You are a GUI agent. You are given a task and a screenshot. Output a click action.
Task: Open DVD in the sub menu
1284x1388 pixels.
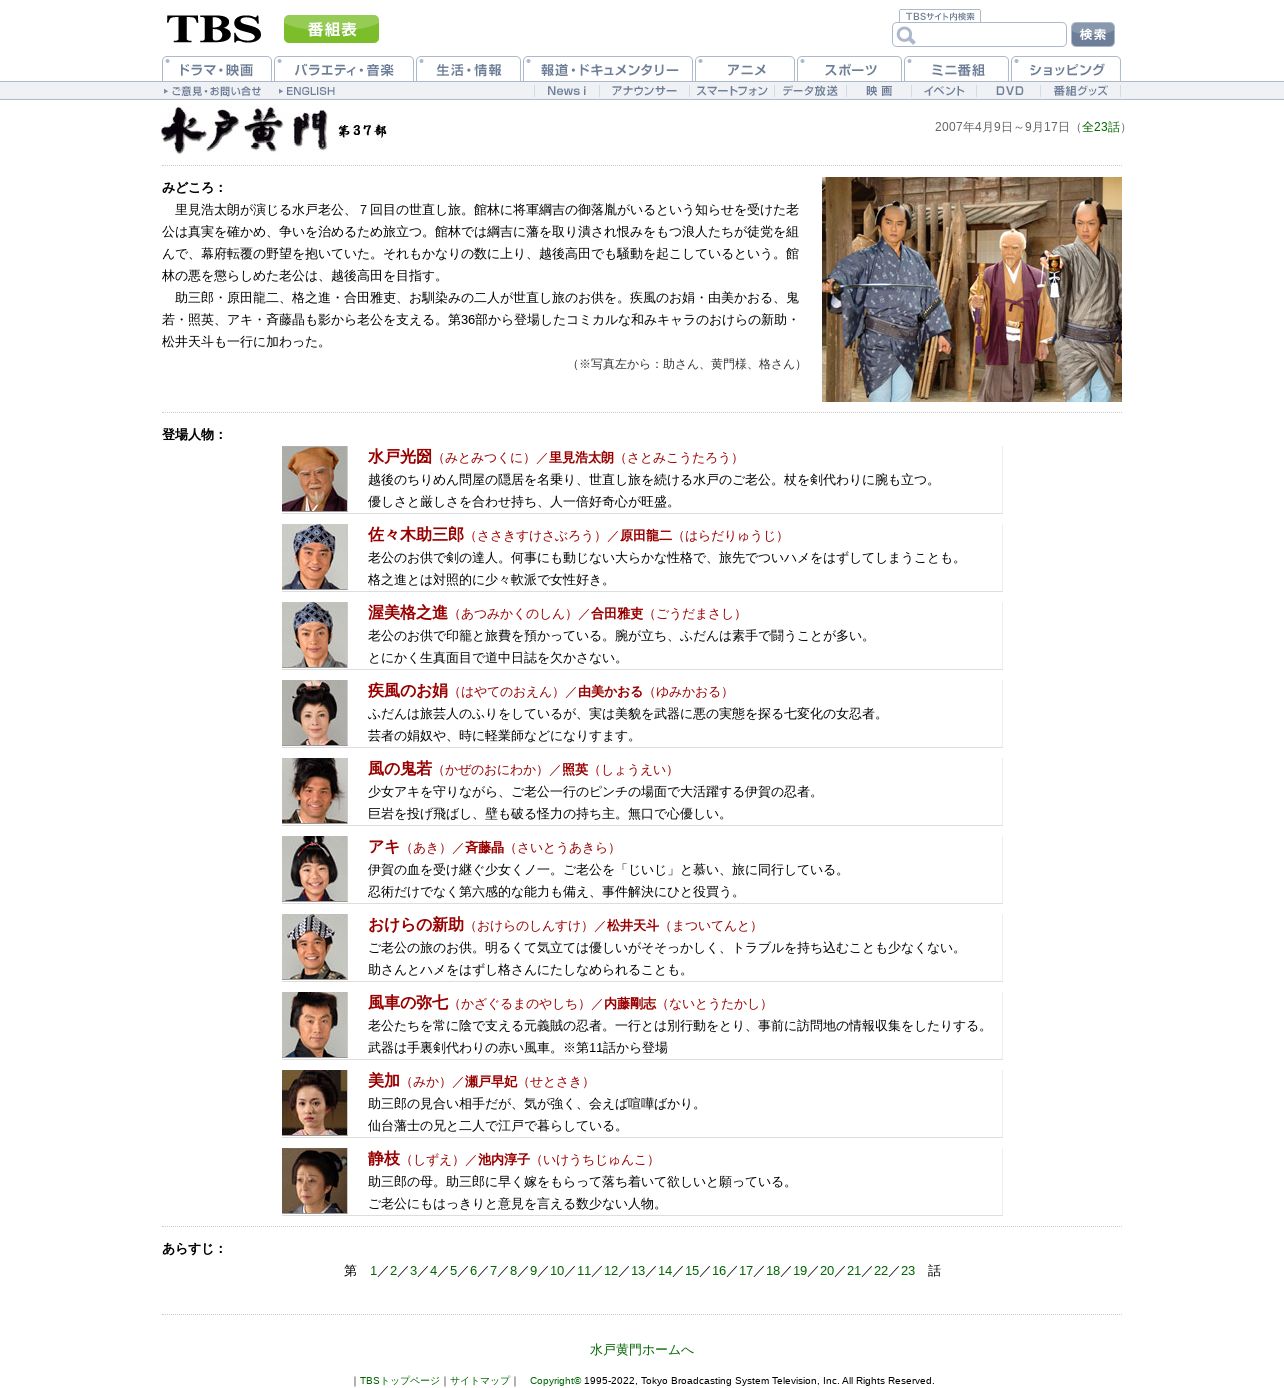[1009, 91]
